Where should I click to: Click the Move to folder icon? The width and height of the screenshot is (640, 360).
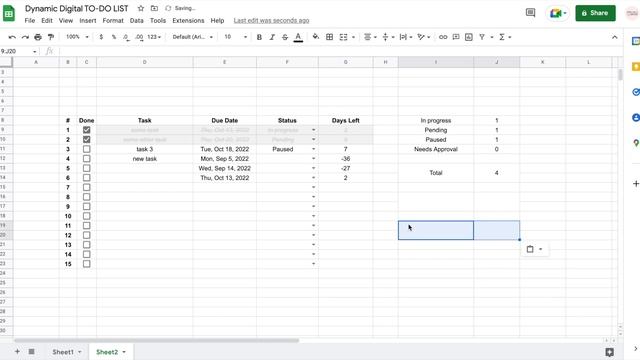[x=154, y=8]
